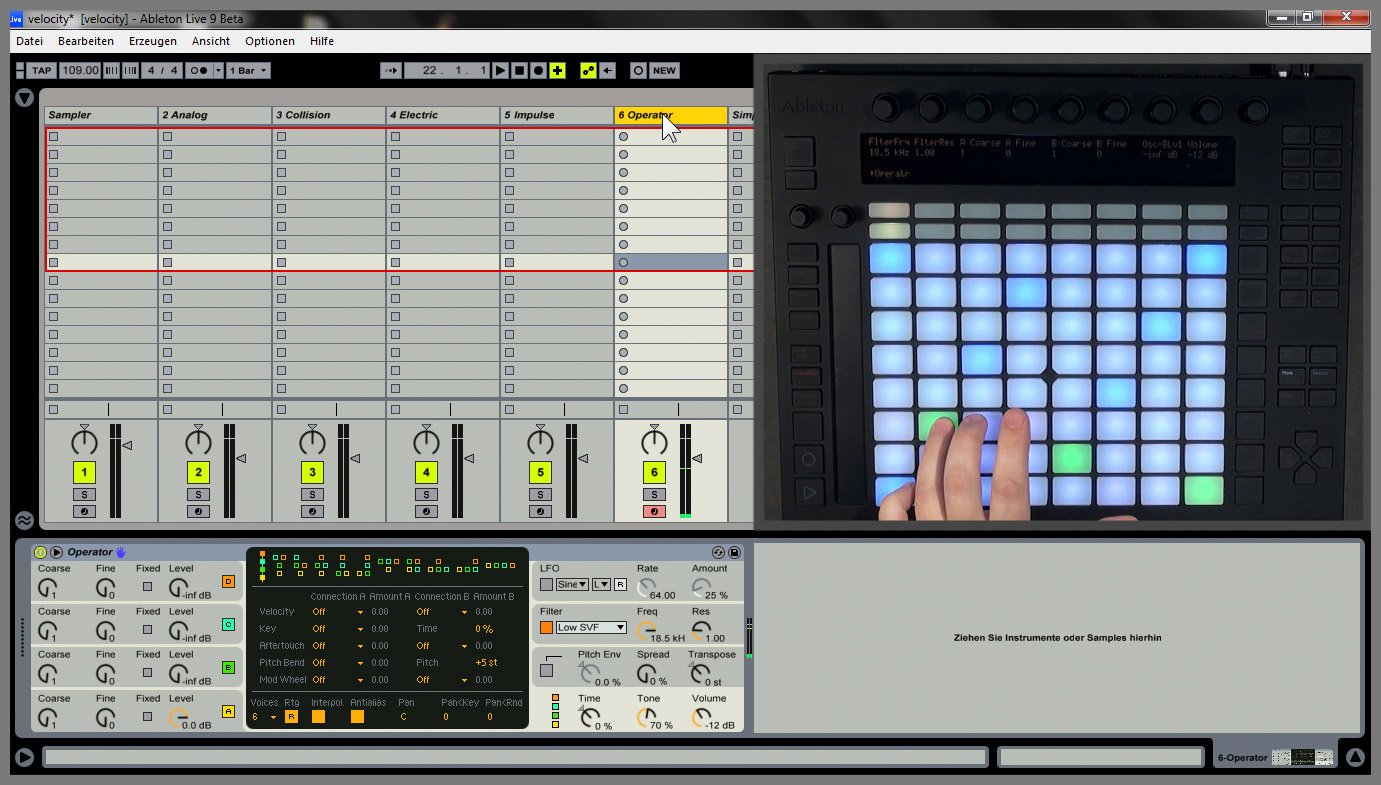Select the 3 Collision track header
Image resolution: width=1381 pixels, height=785 pixels.
pyautogui.click(x=329, y=115)
